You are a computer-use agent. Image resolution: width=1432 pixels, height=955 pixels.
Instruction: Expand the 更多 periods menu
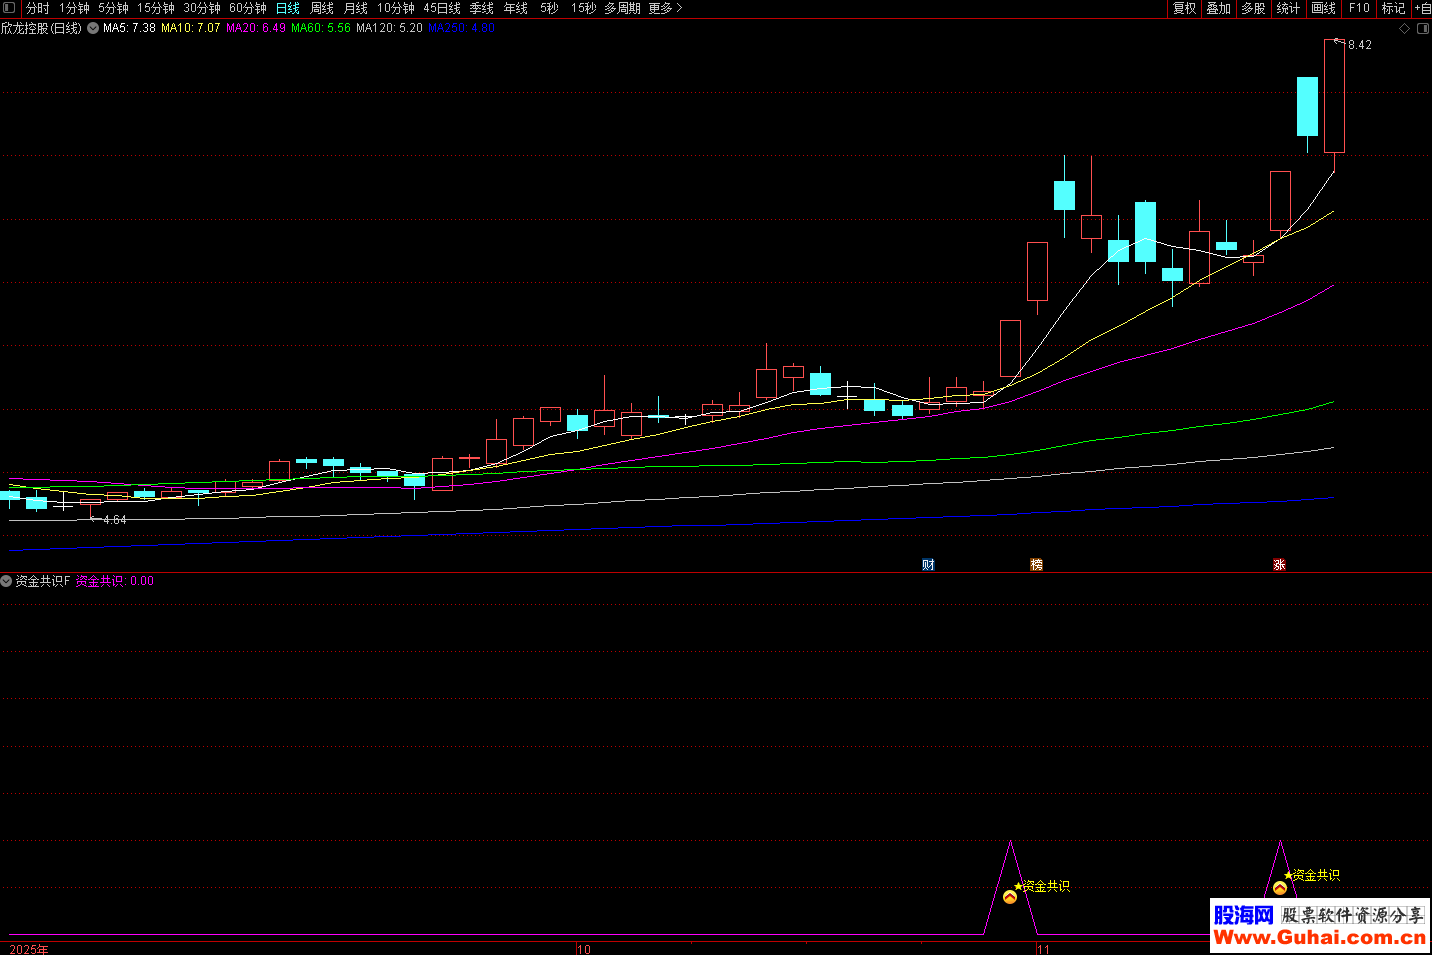[x=665, y=8]
